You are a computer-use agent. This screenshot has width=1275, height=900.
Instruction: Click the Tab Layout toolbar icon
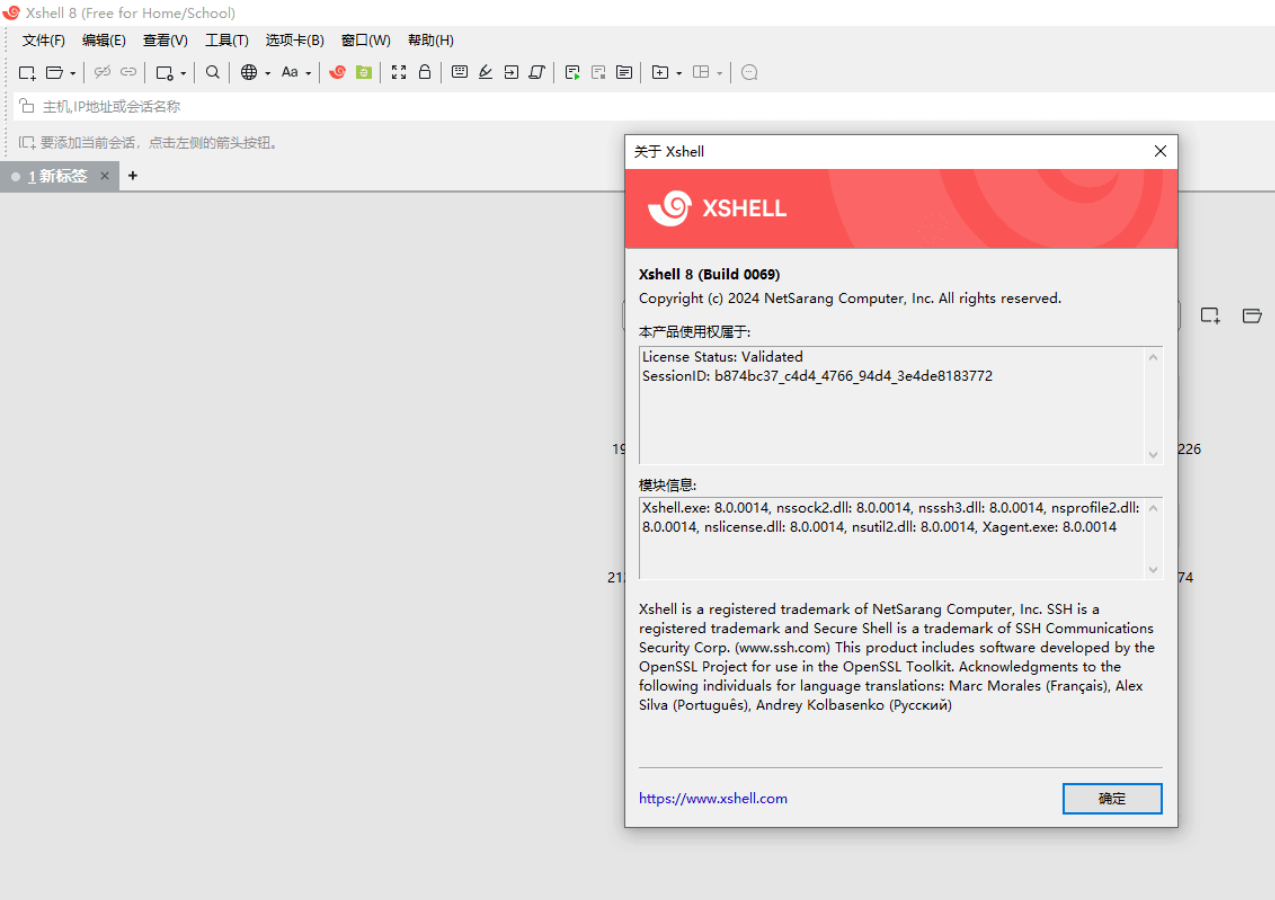701,72
